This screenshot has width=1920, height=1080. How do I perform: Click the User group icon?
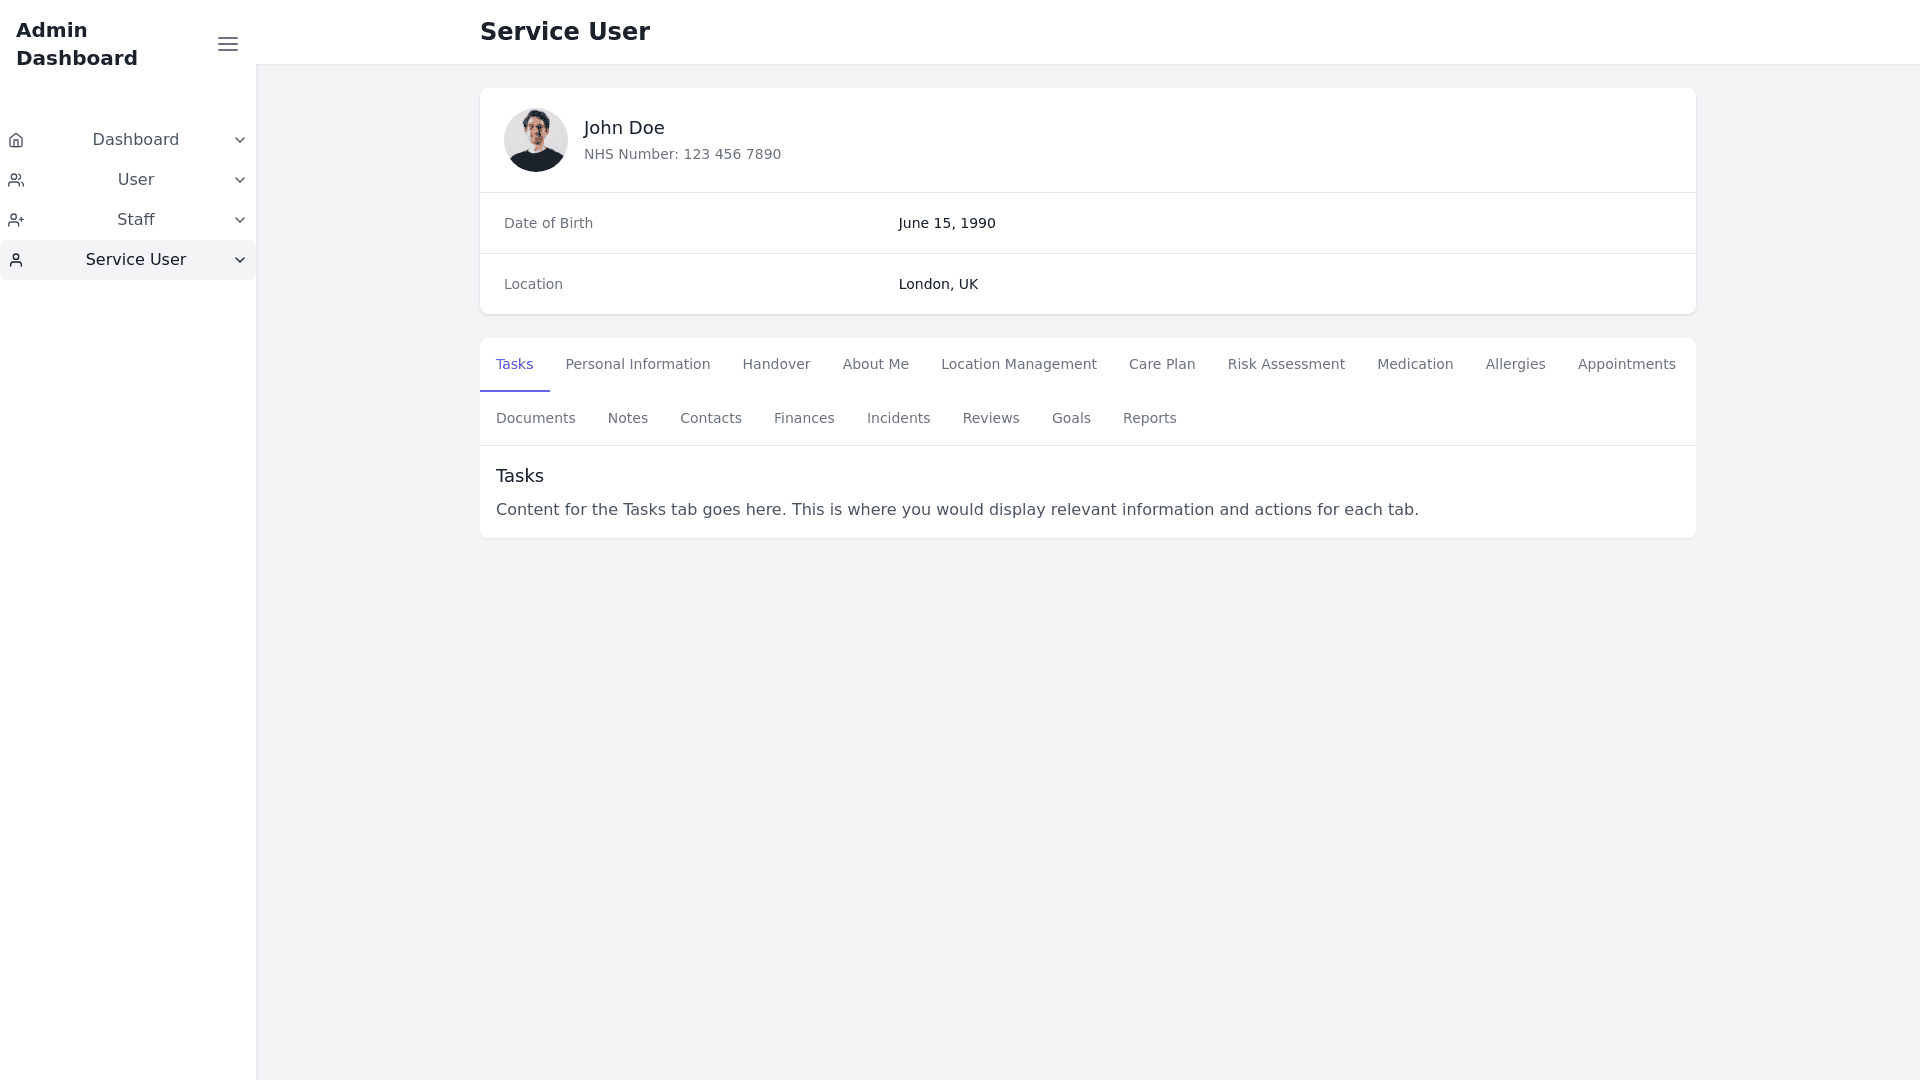click(x=16, y=180)
